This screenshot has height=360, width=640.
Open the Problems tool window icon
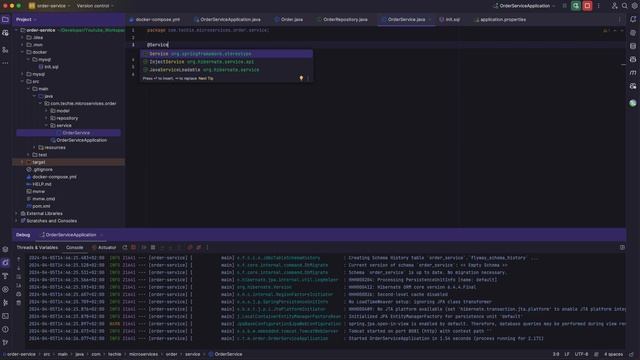(x=5, y=329)
